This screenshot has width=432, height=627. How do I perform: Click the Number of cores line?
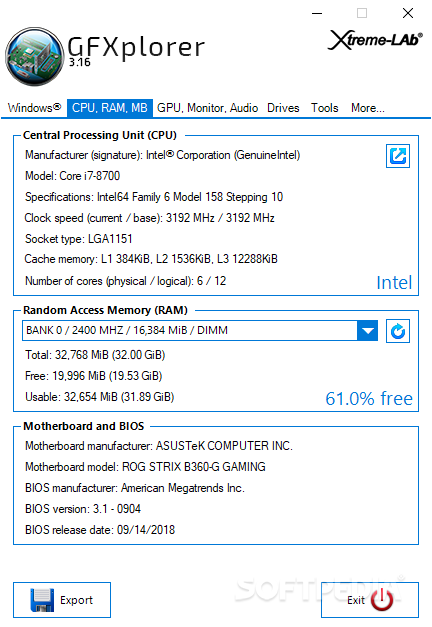(125, 281)
